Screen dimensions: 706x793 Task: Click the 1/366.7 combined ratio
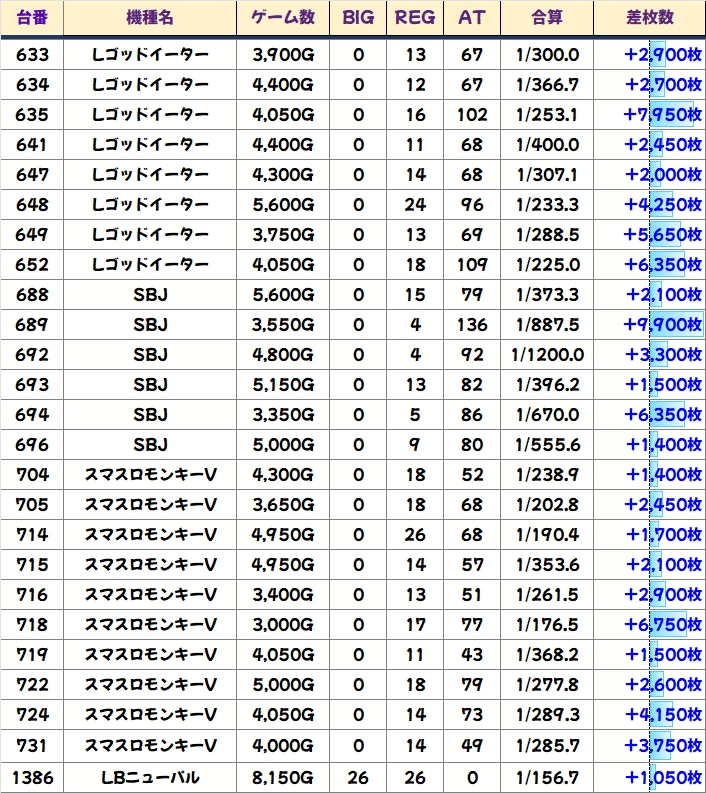pyautogui.click(x=547, y=84)
